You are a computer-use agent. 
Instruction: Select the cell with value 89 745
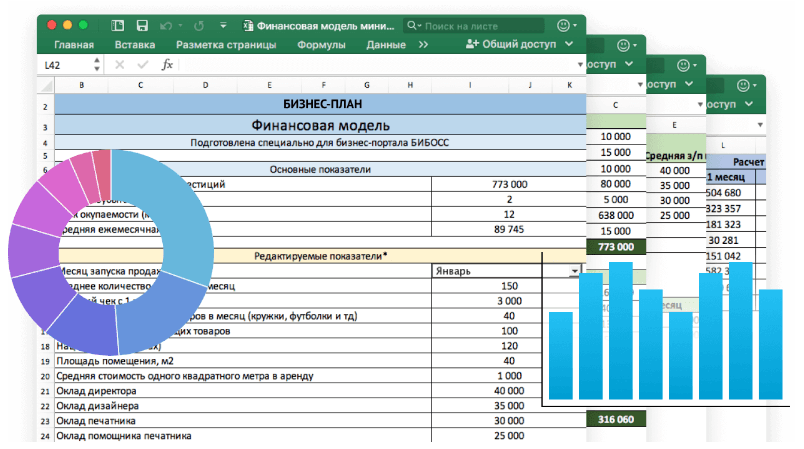click(x=509, y=229)
